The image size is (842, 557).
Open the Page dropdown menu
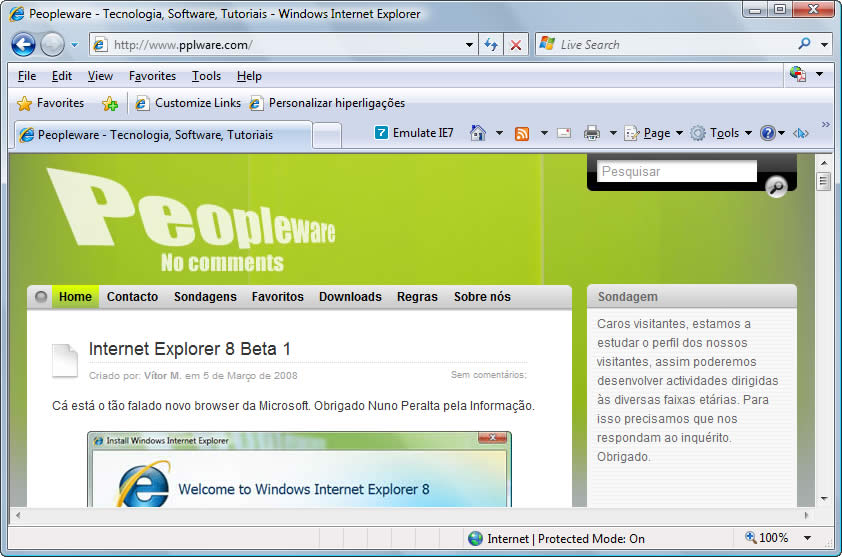point(654,133)
